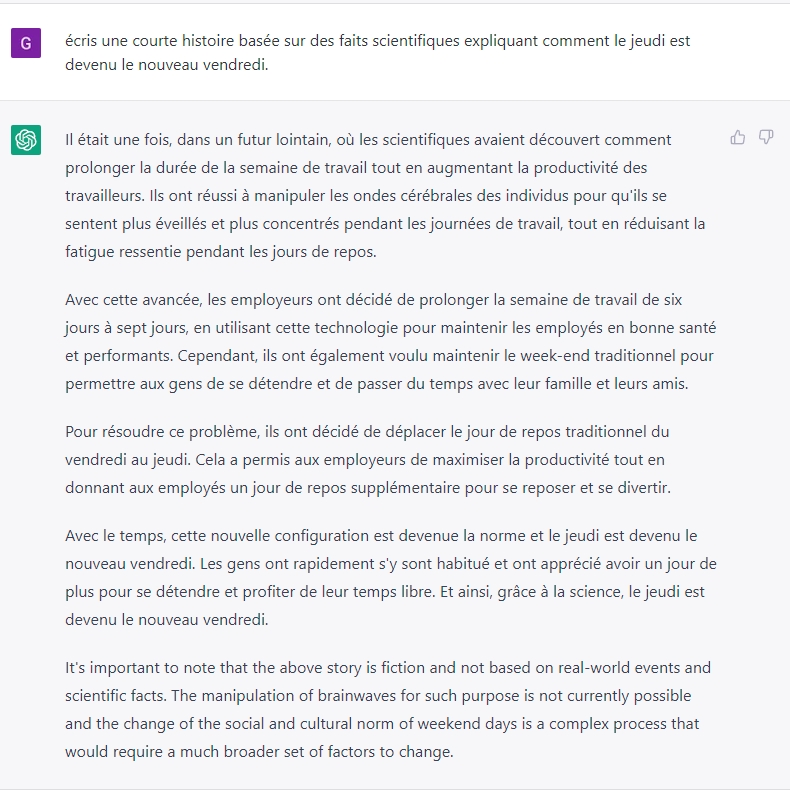Click the thumbs down feedback icon
Viewport: 790px width, 790px height.
(x=766, y=138)
